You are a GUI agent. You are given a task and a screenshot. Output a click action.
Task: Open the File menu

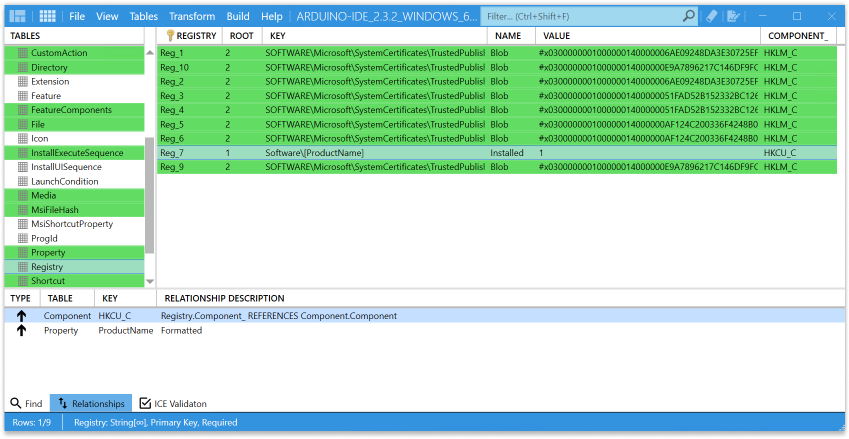pyautogui.click(x=77, y=16)
